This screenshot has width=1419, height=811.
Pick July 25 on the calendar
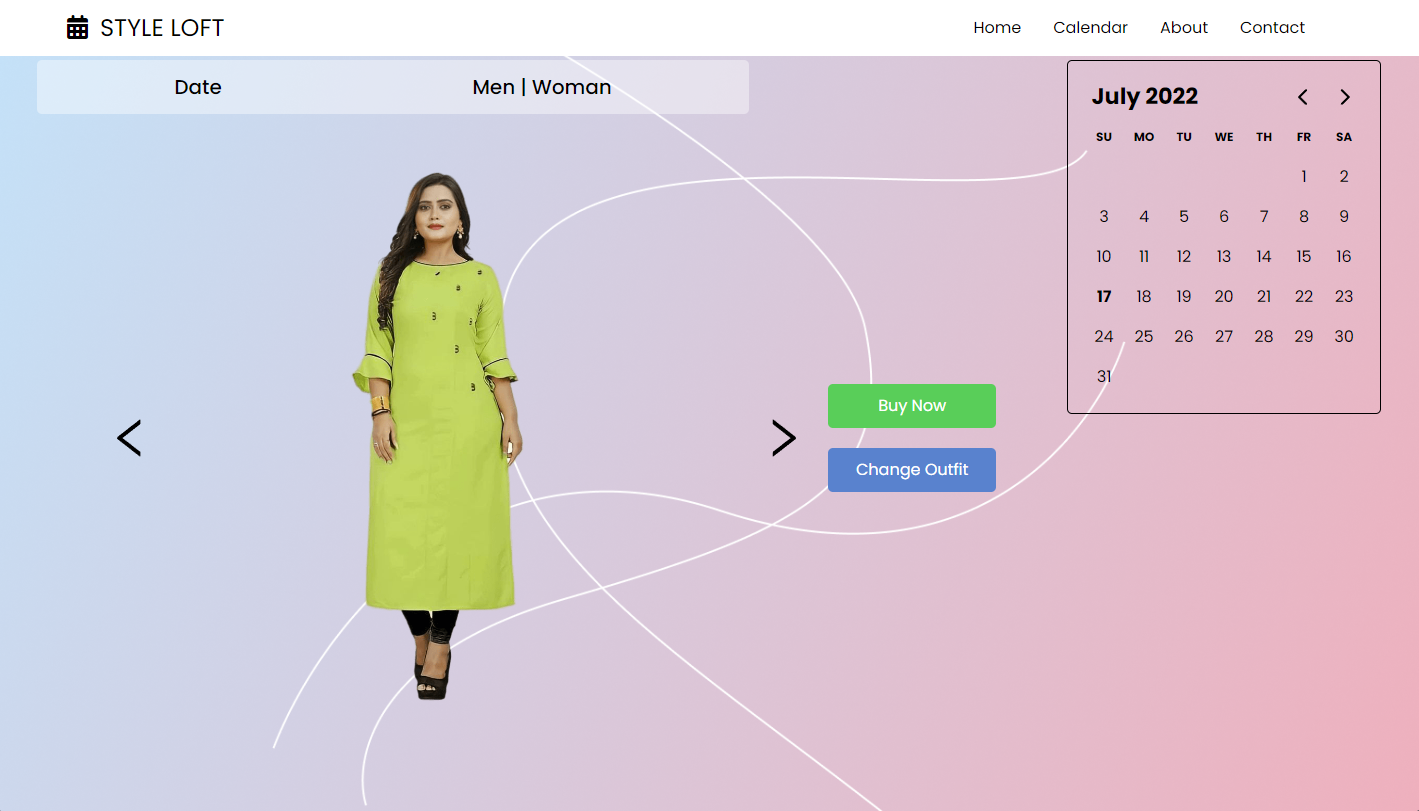point(1144,337)
